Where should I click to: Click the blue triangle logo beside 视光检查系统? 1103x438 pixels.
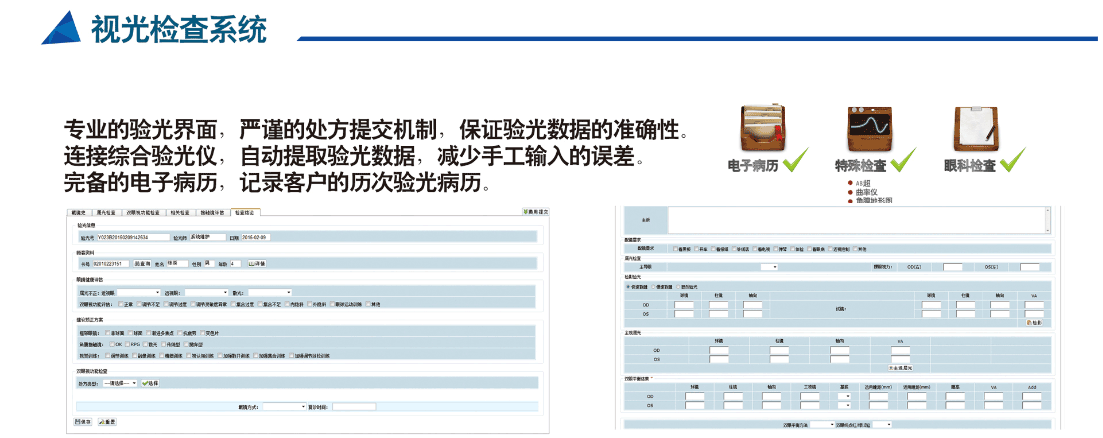tap(63, 28)
